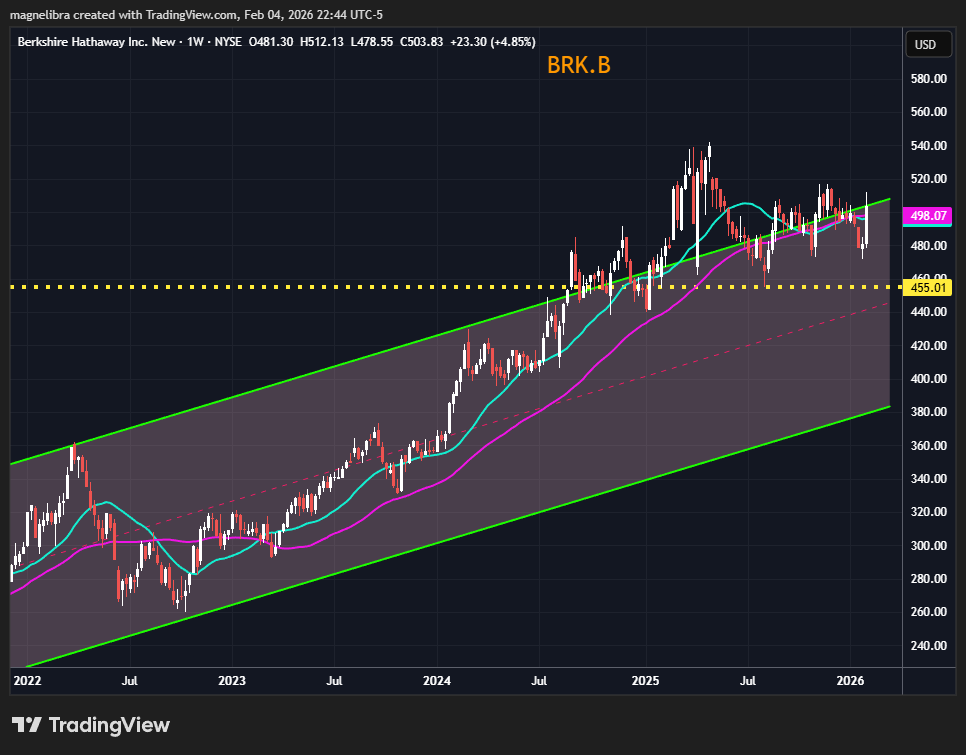Click the 540.00 price axis label
This screenshot has width=966, height=755.
(928, 146)
